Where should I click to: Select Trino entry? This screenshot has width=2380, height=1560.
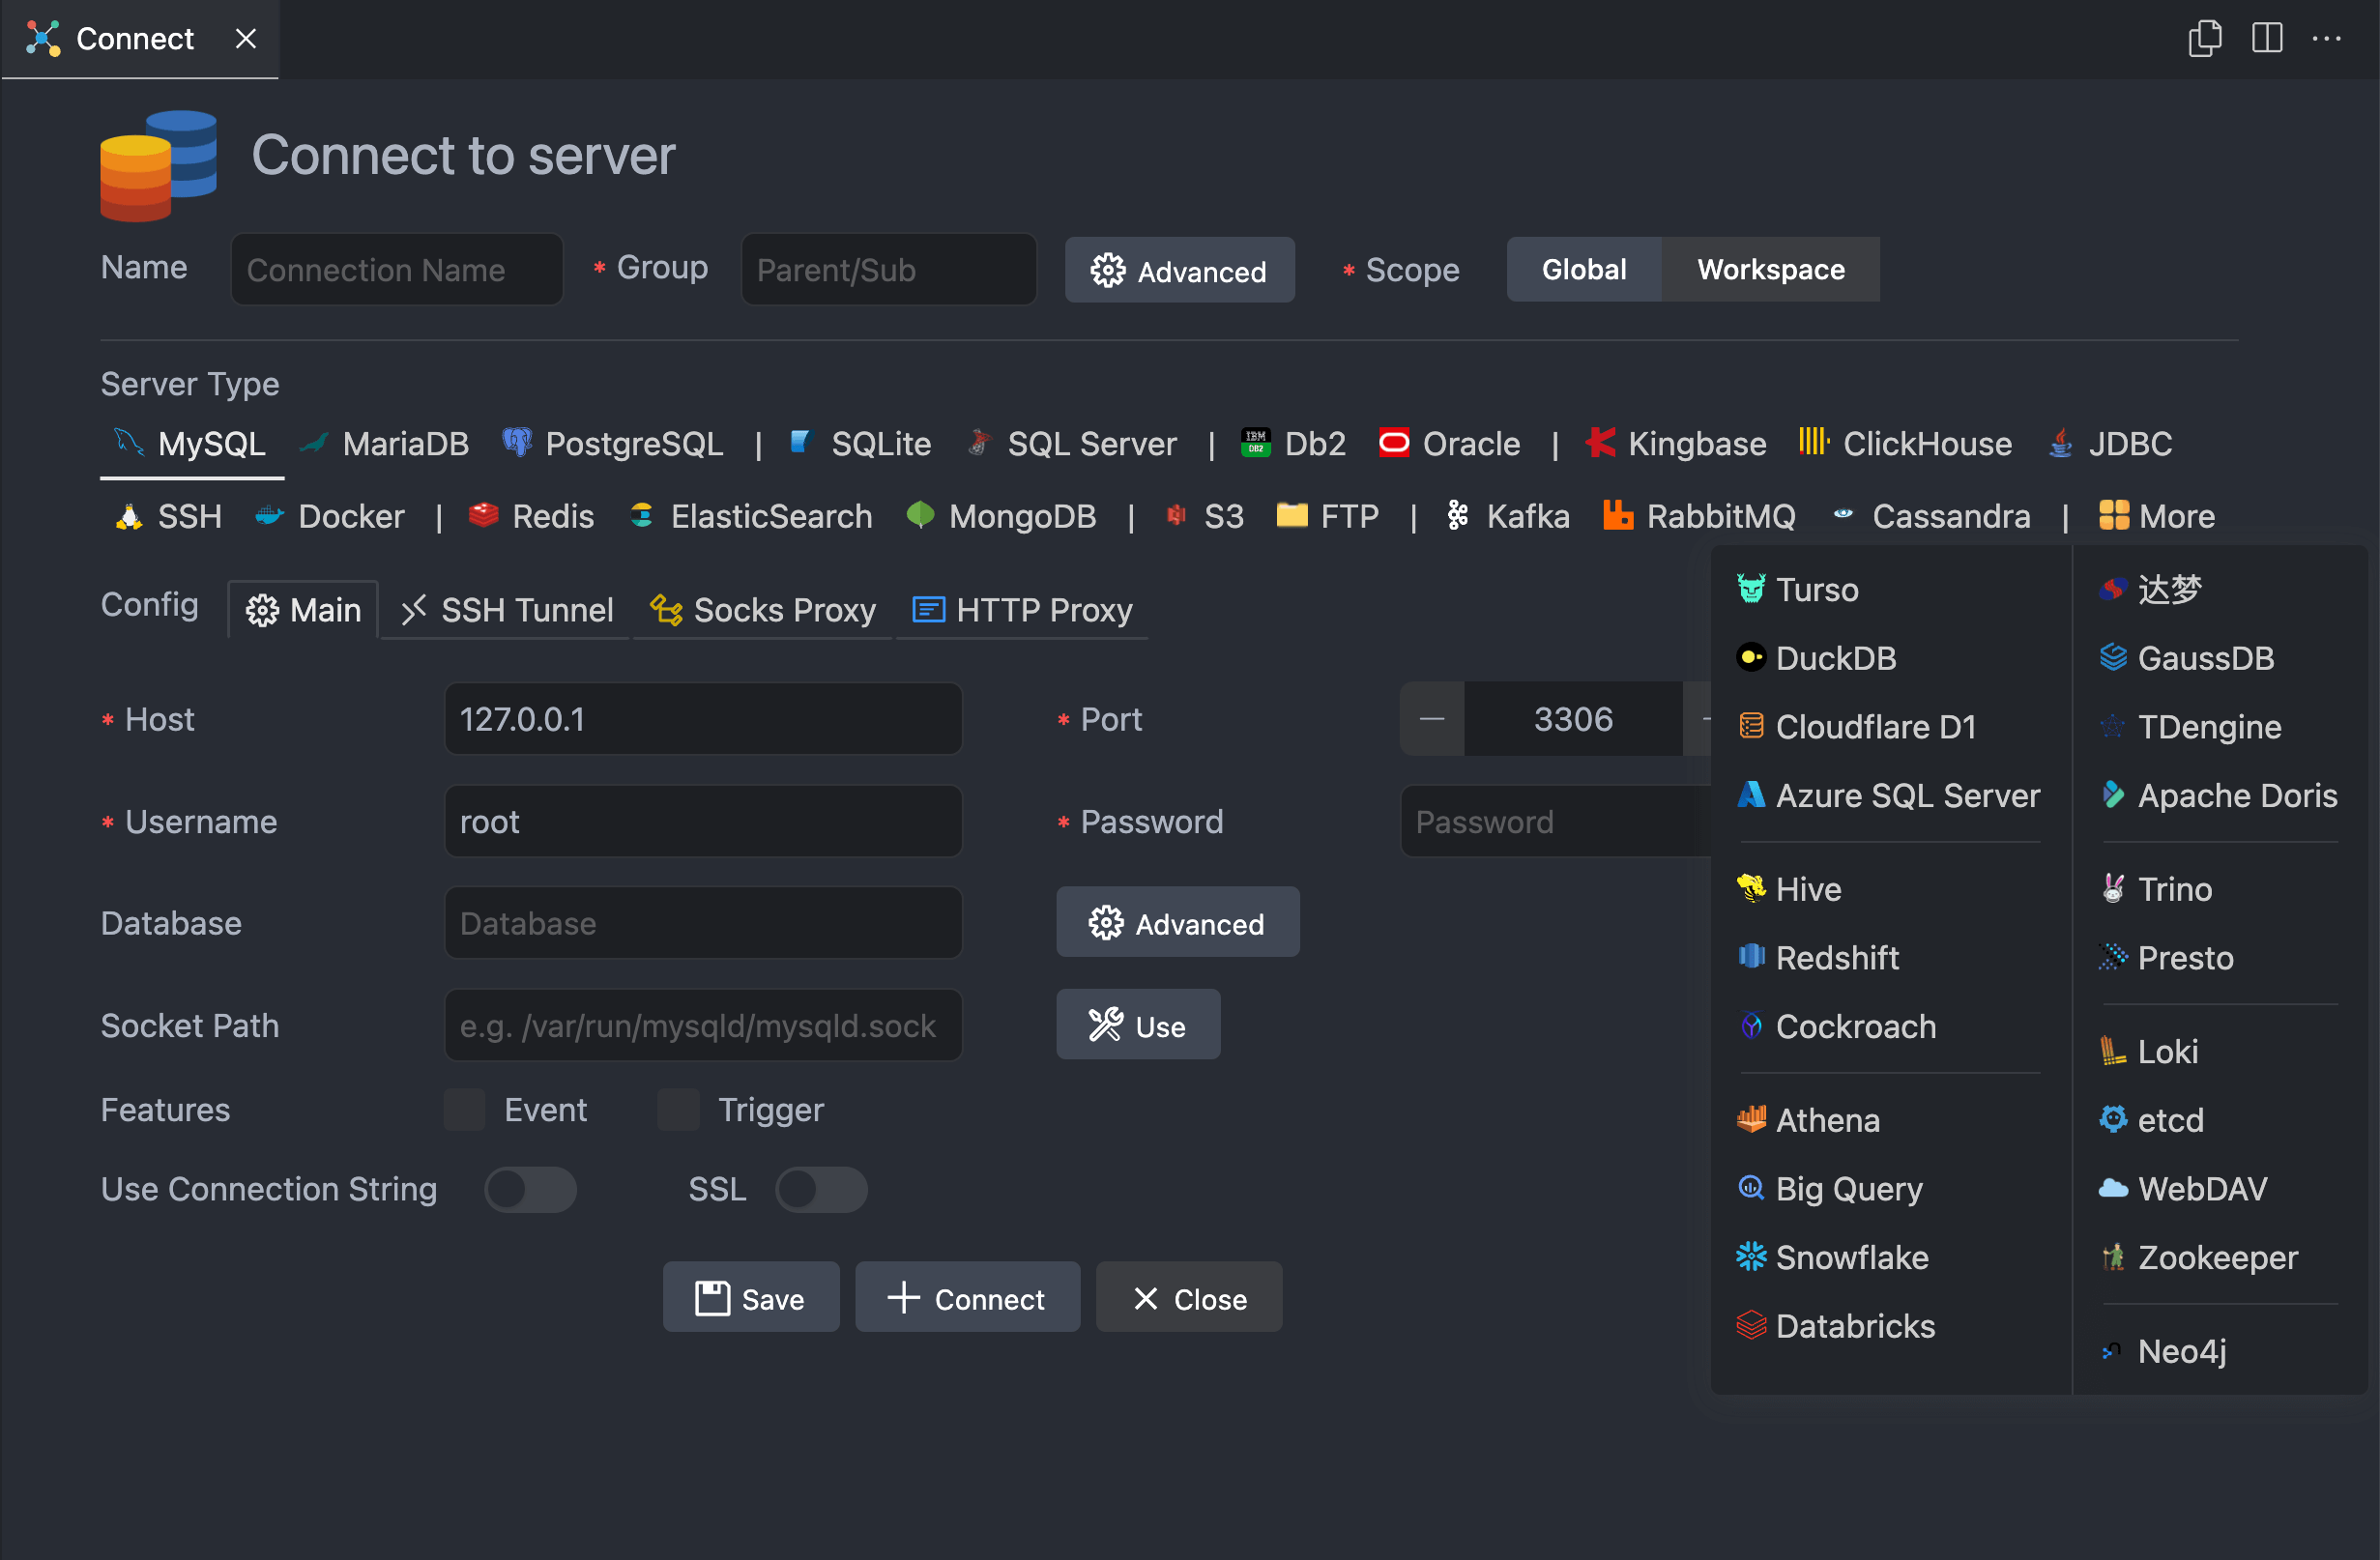(x=2155, y=889)
